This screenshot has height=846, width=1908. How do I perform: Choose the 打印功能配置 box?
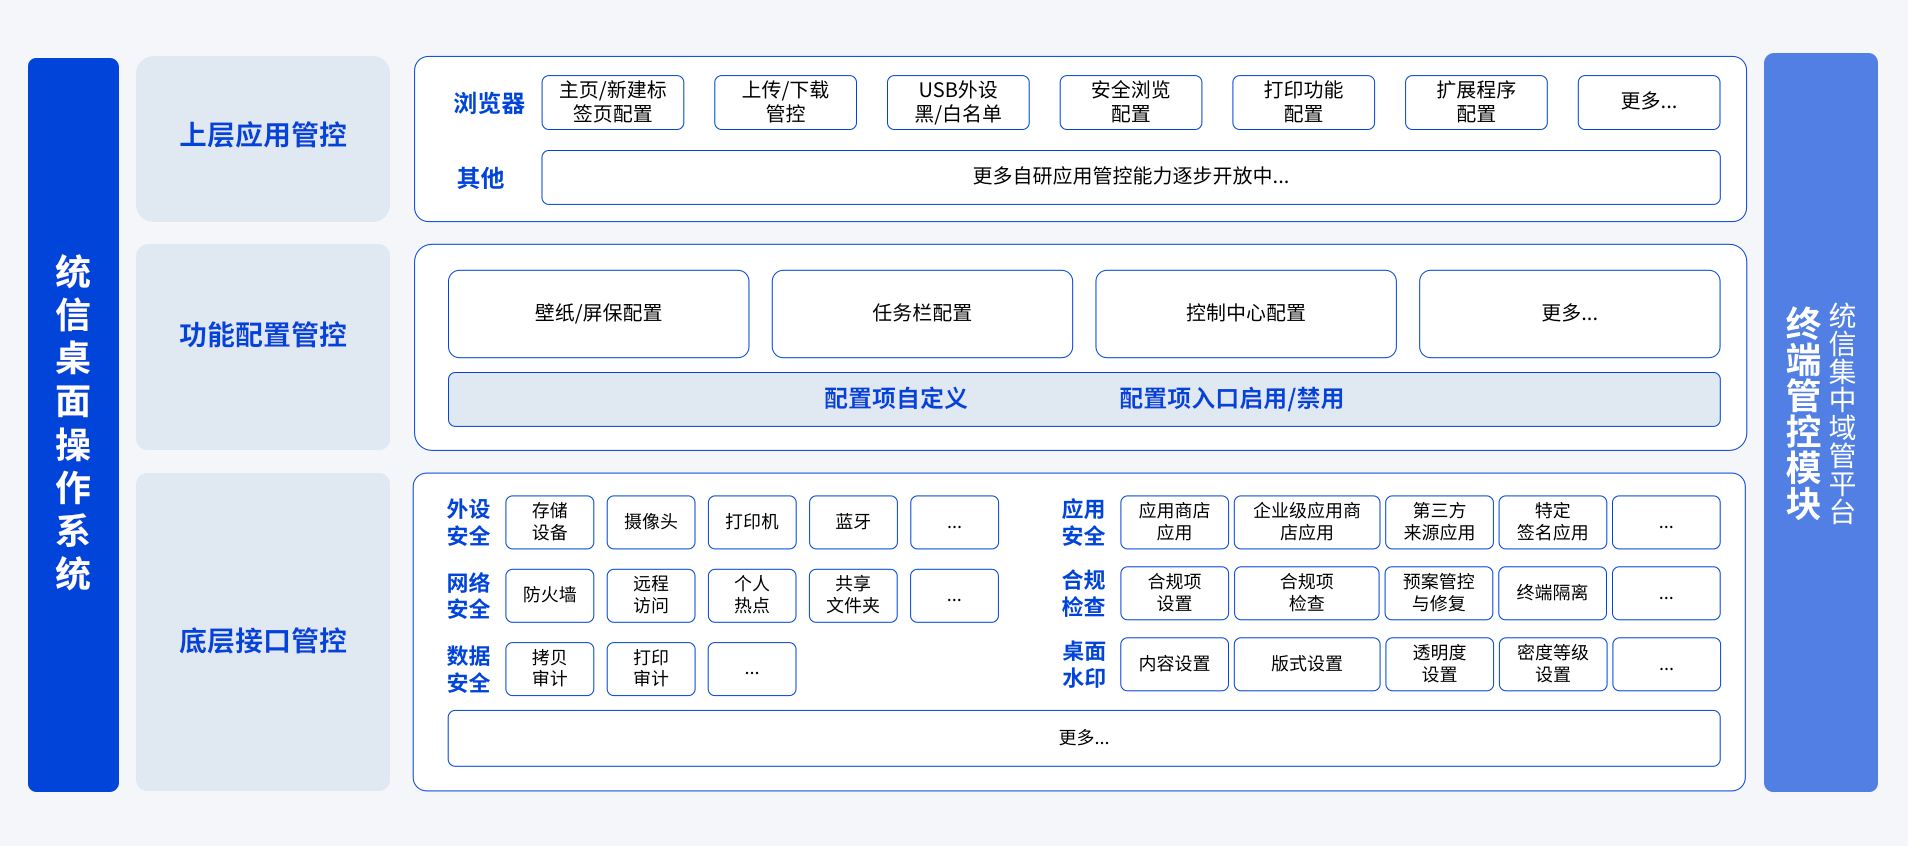pos(1303,102)
